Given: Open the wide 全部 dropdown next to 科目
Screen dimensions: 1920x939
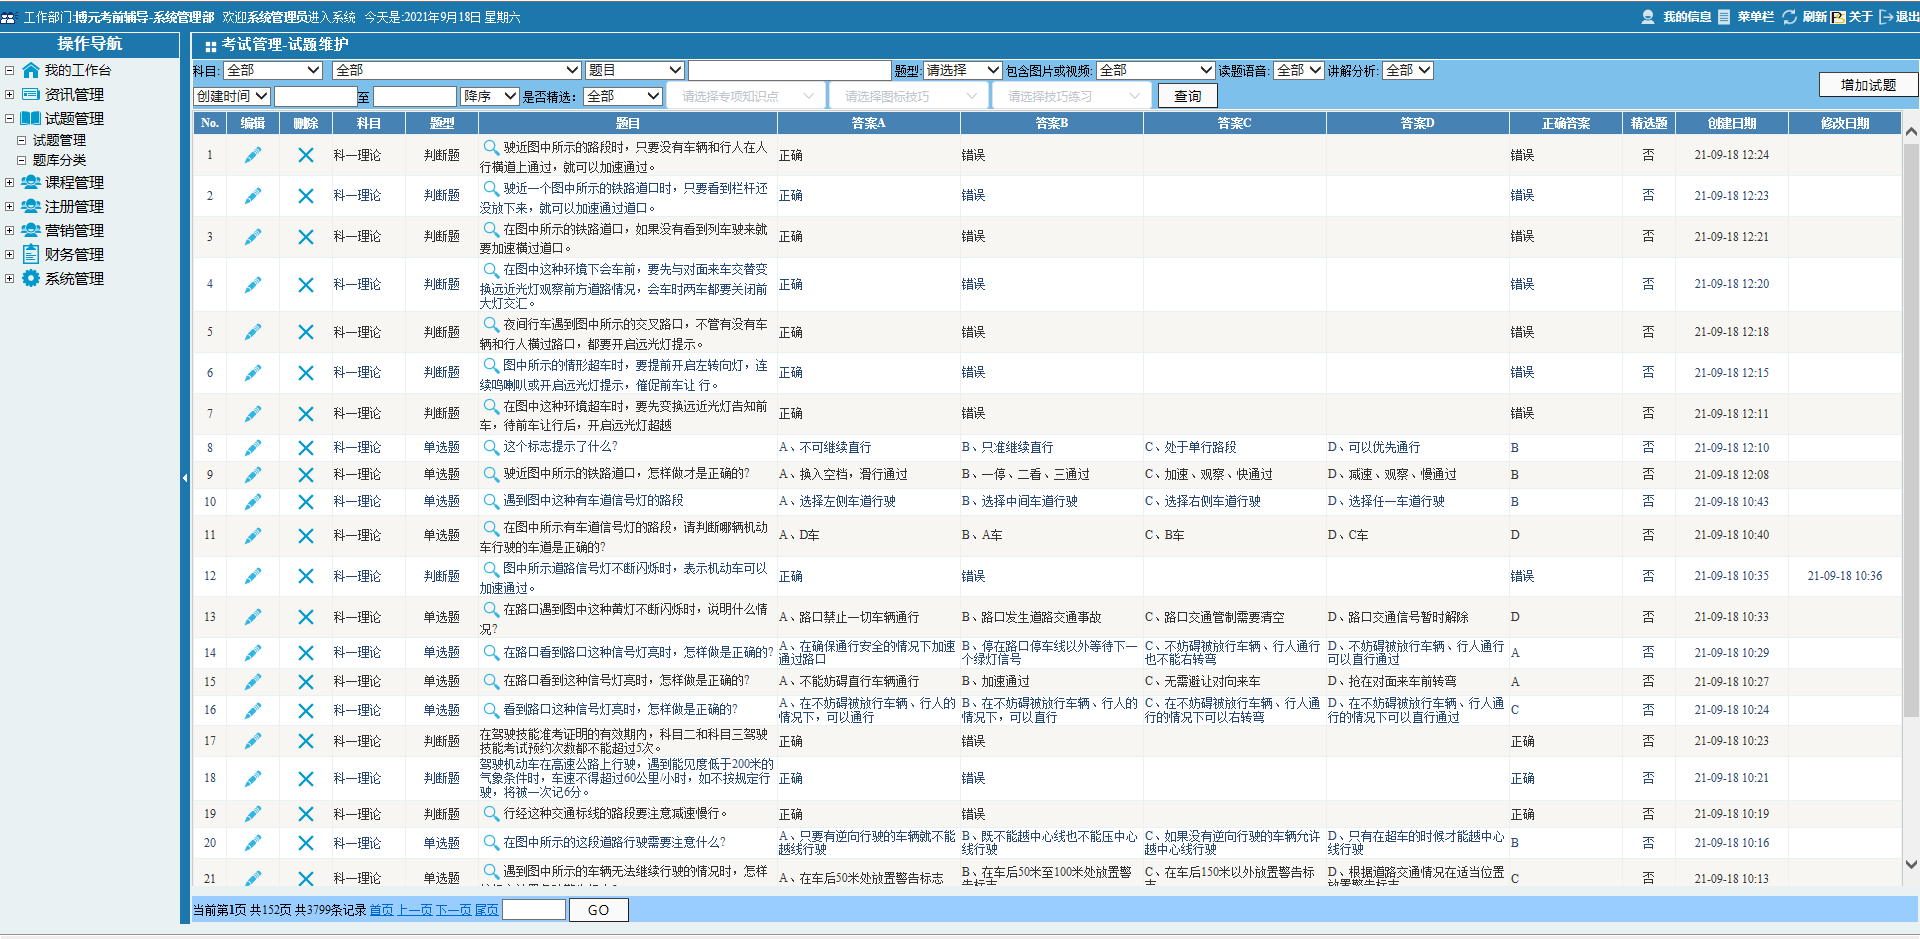Looking at the screenshot, I should tap(457, 70).
